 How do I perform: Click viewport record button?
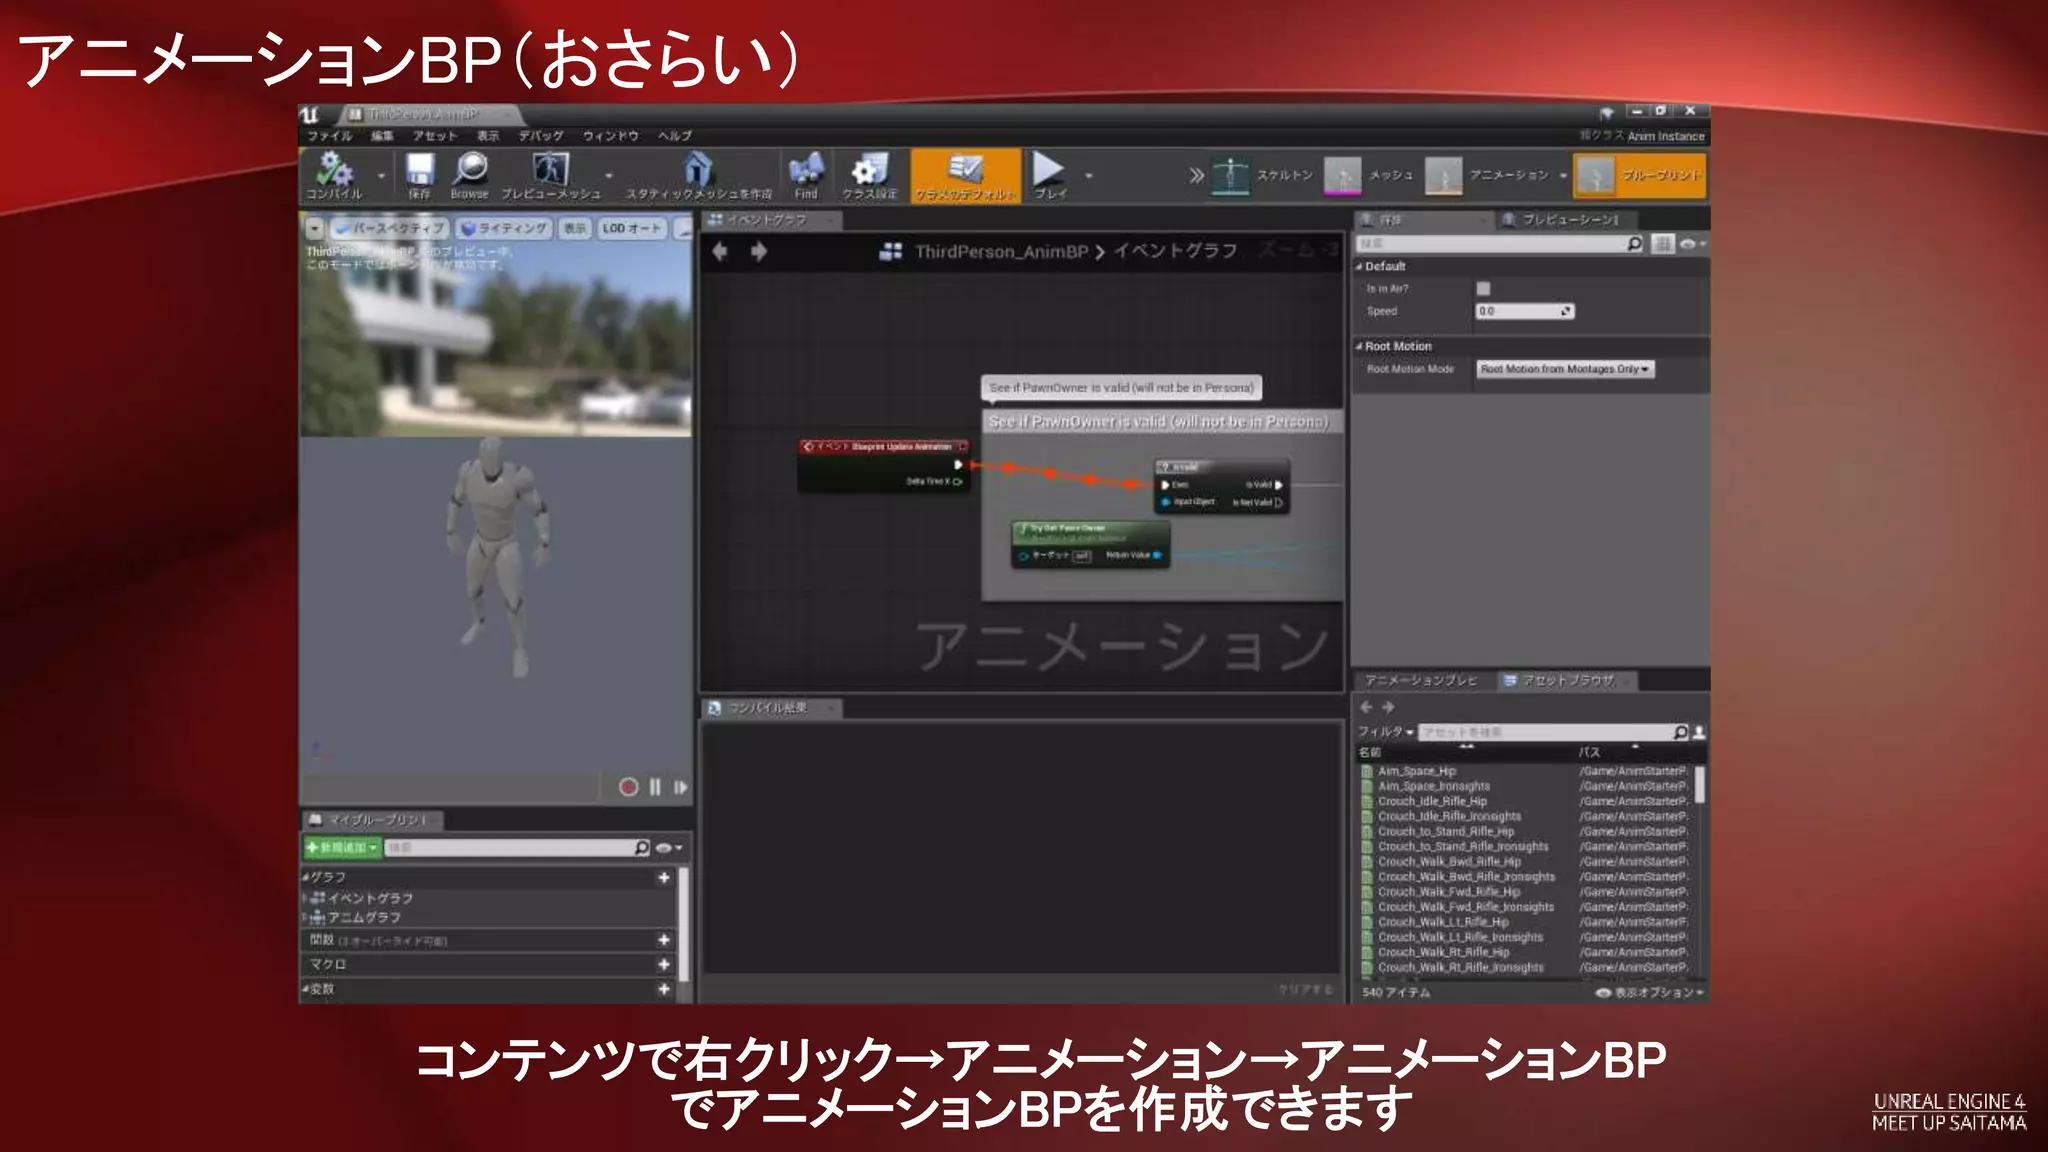pyautogui.click(x=628, y=787)
